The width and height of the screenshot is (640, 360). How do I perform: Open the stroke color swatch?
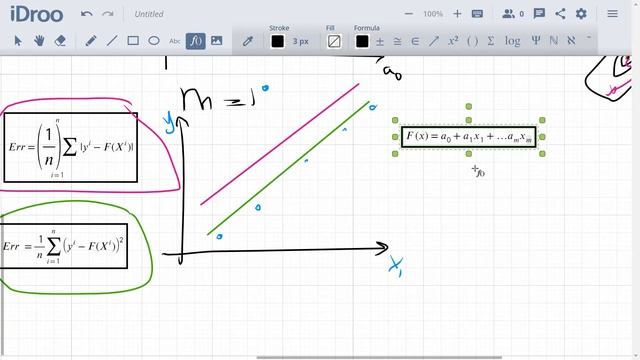pos(278,41)
